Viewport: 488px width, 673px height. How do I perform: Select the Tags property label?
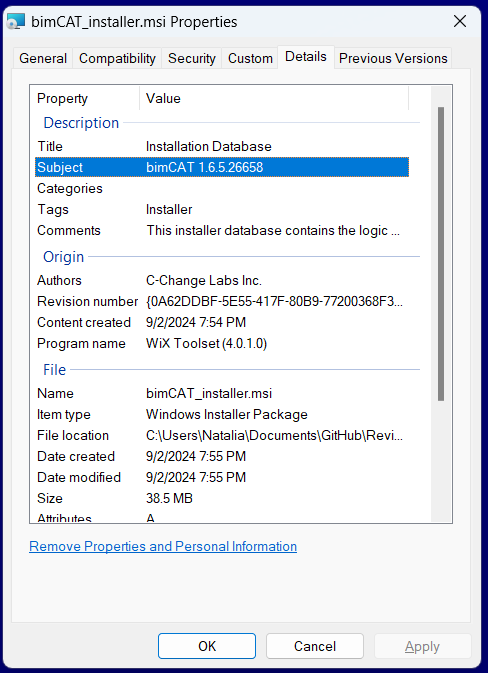pos(53,209)
